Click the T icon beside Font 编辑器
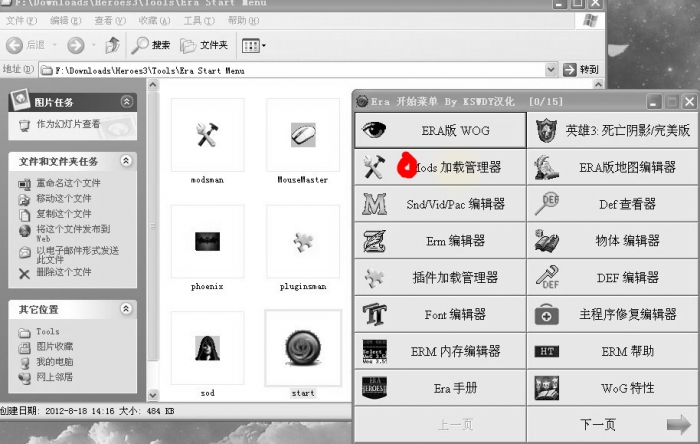700x444 pixels. pyautogui.click(x=374, y=314)
